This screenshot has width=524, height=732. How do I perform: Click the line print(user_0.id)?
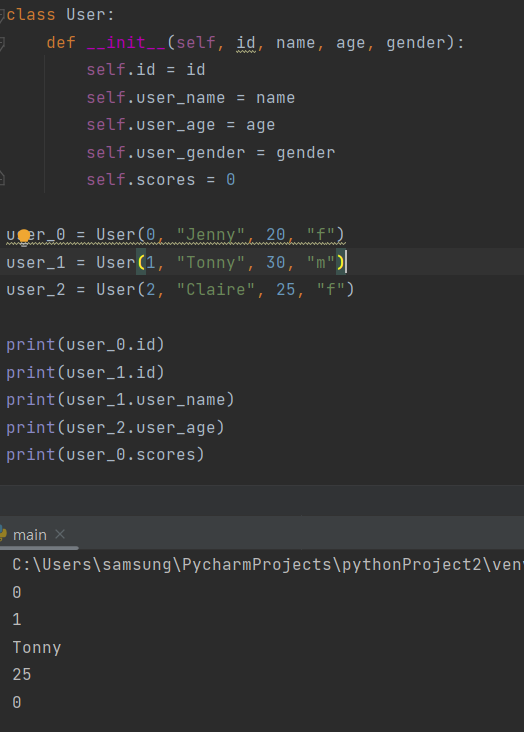[85, 345]
